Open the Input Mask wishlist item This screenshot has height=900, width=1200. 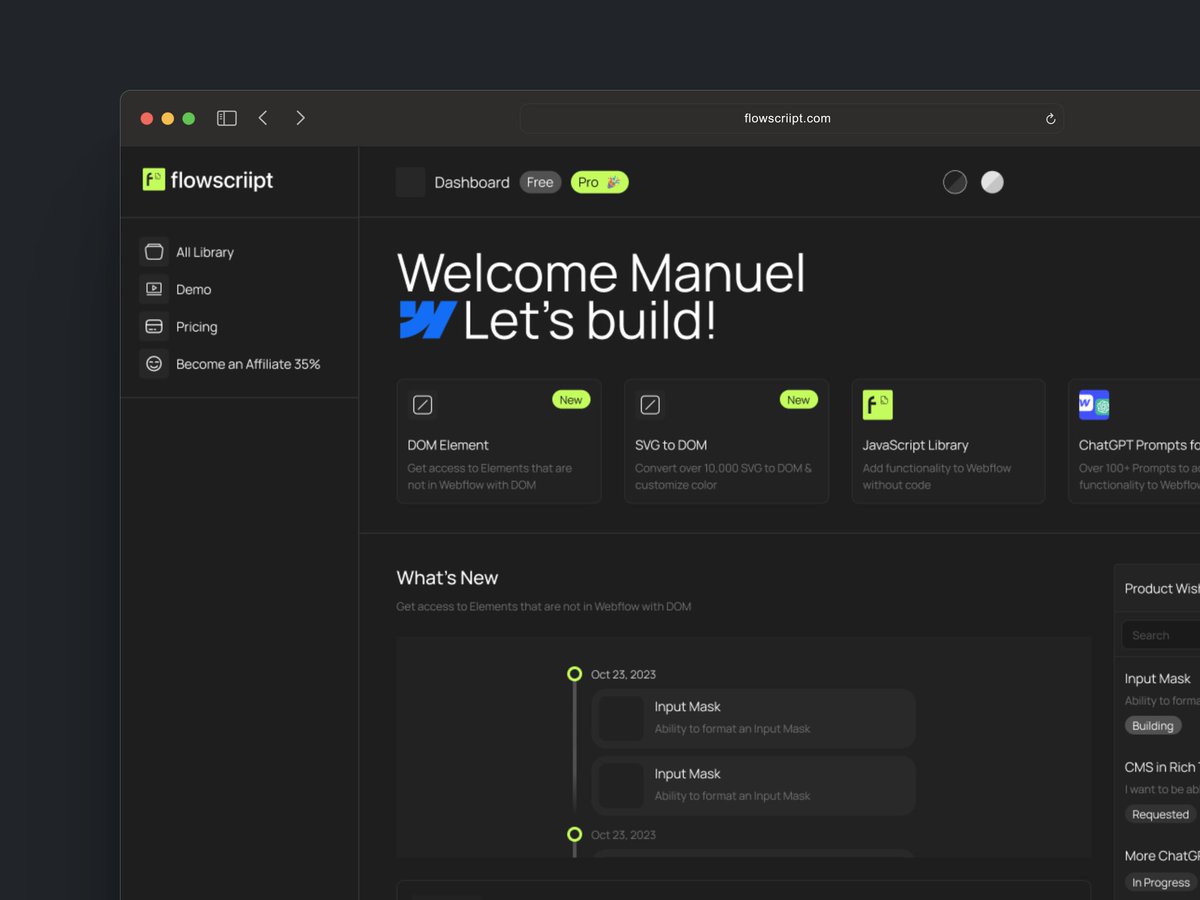[x=1158, y=679]
